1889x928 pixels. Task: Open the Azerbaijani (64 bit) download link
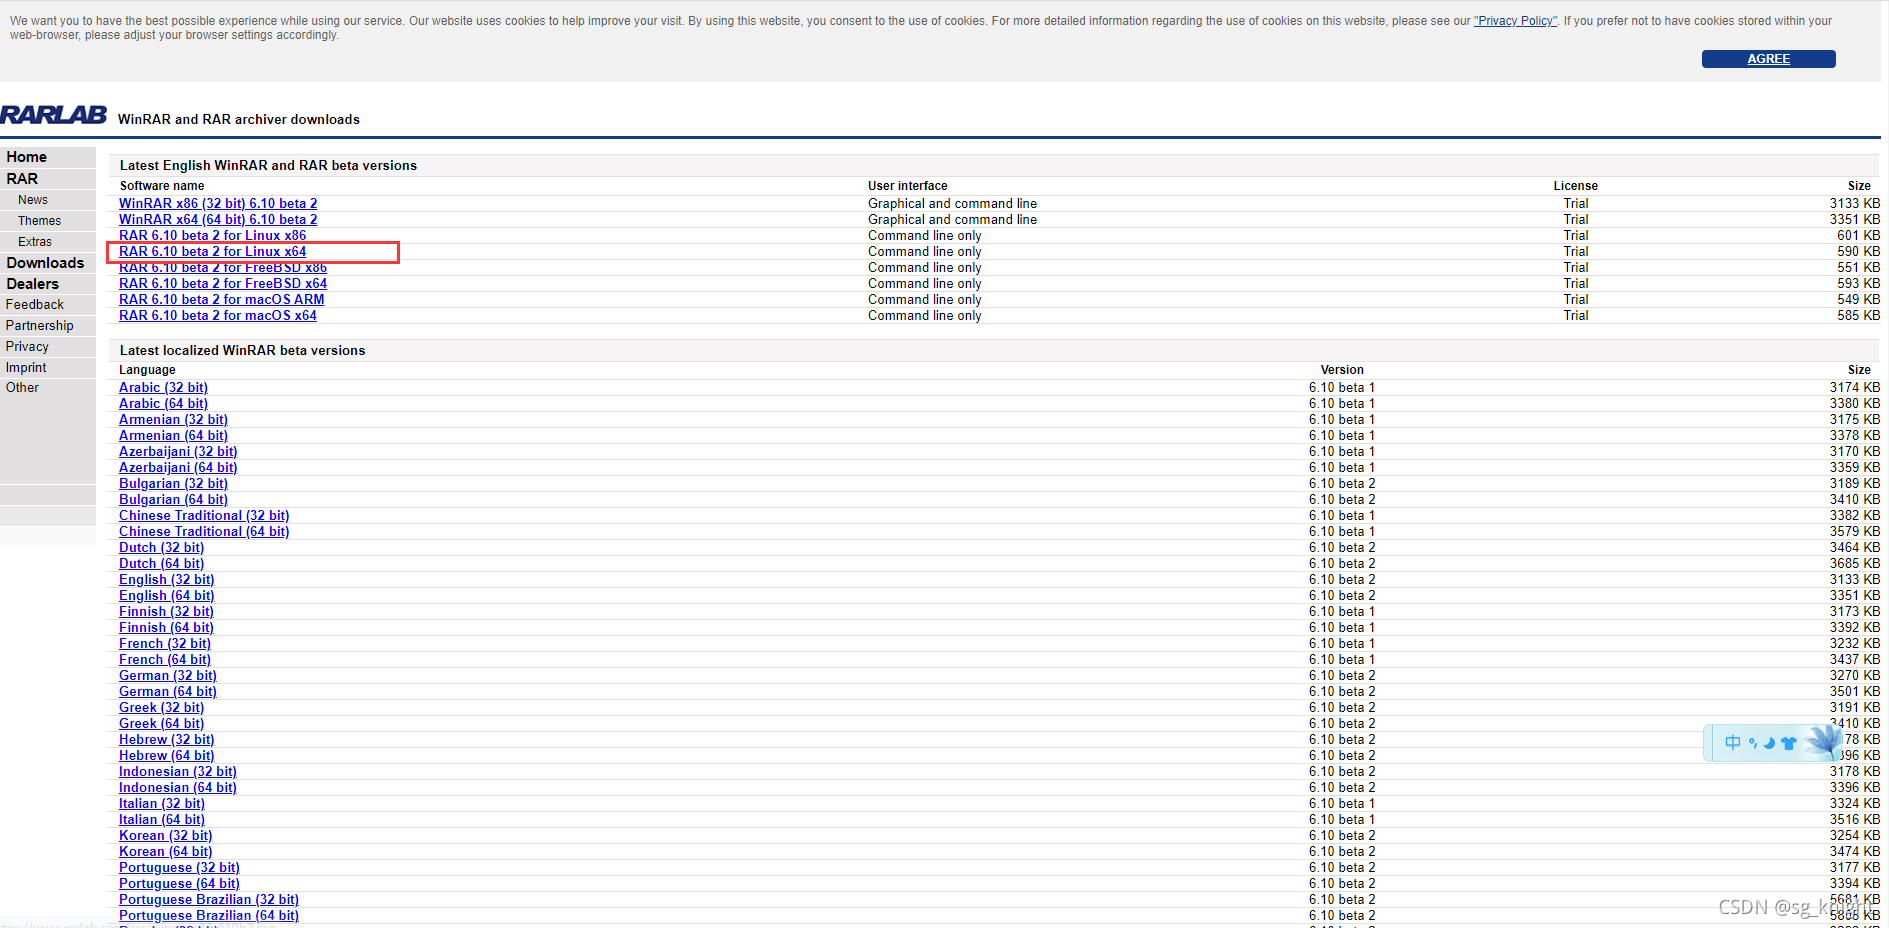click(x=178, y=467)
